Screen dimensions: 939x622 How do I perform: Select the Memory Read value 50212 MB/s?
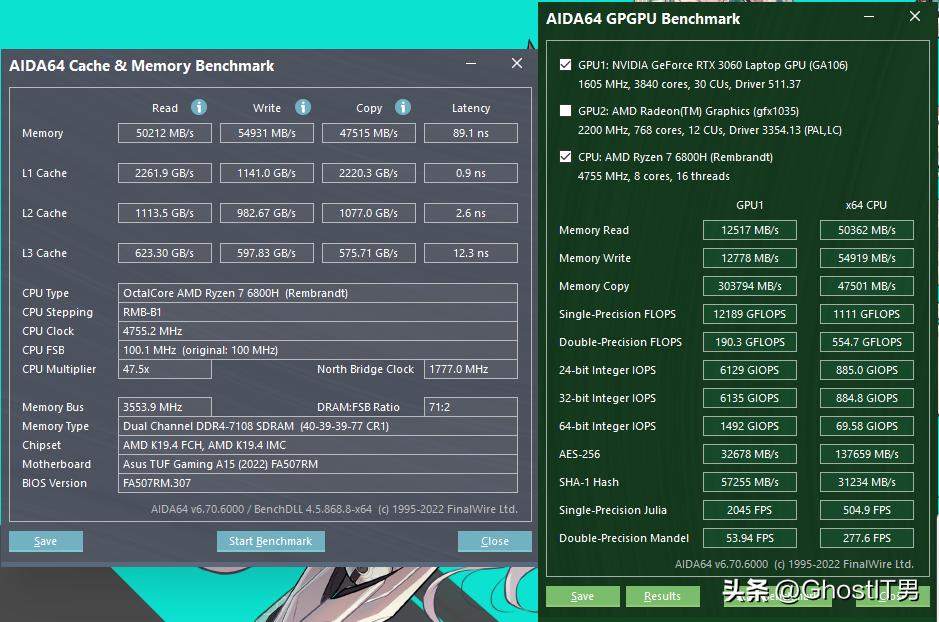(165, 133)
